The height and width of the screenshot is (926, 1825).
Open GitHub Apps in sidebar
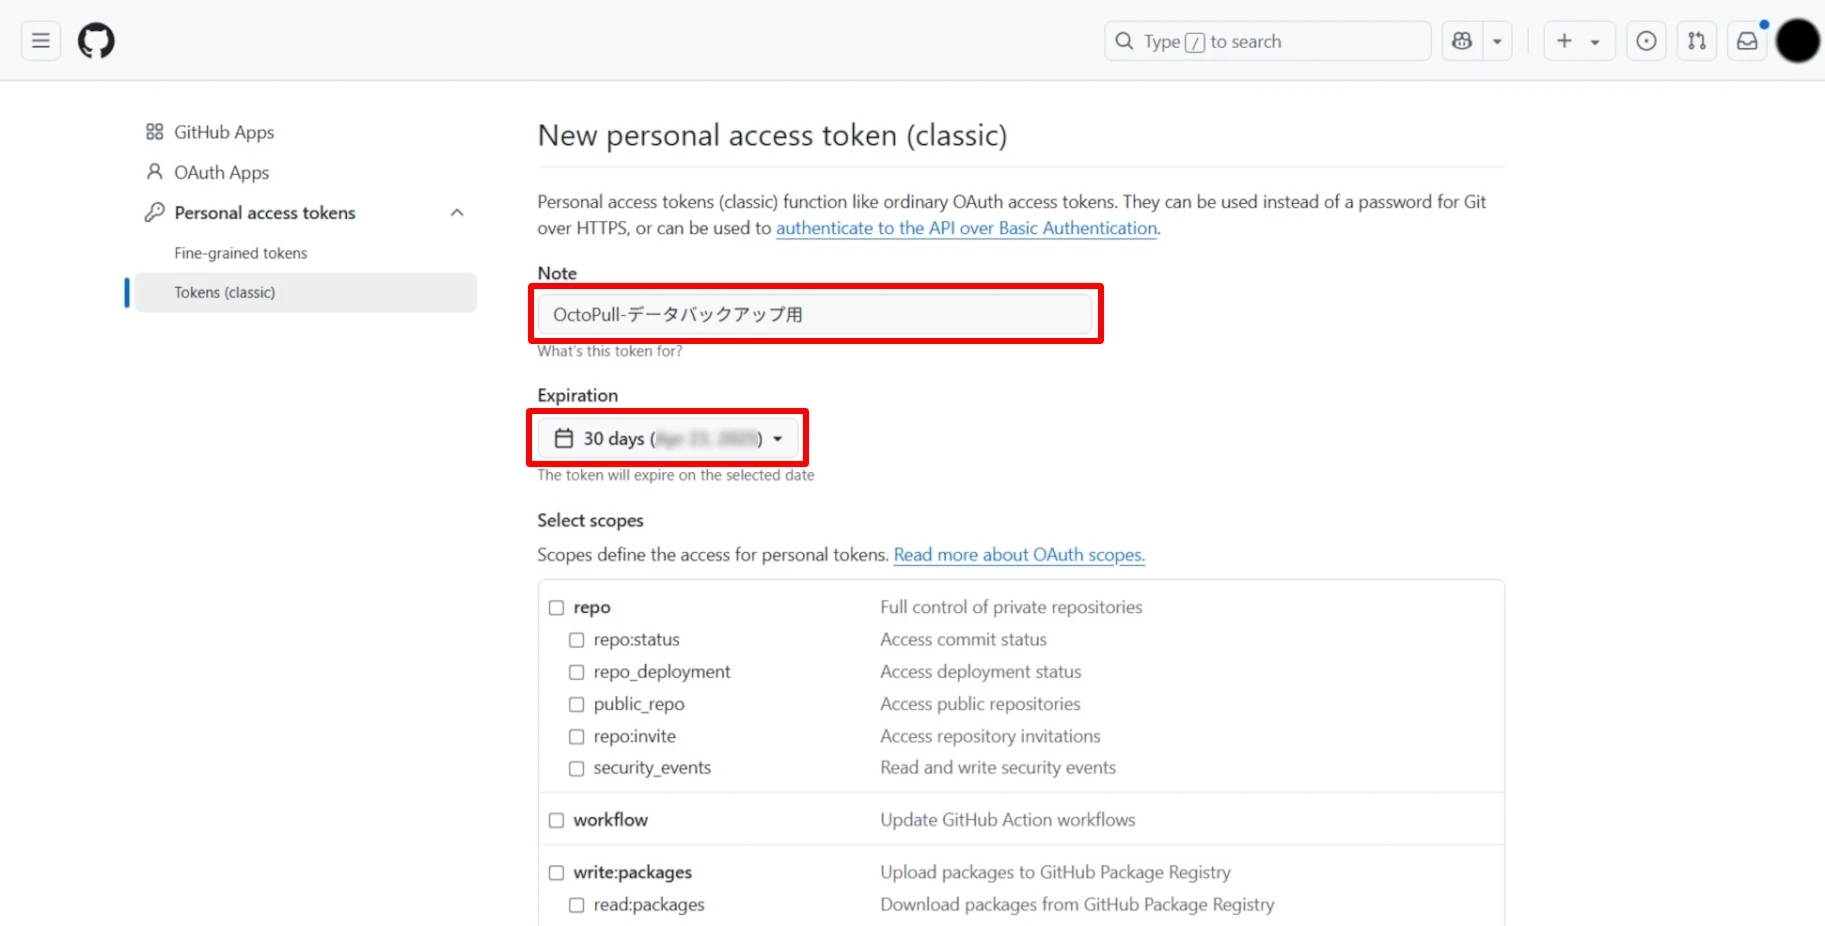pyautogui.click(x=224, y=132)
